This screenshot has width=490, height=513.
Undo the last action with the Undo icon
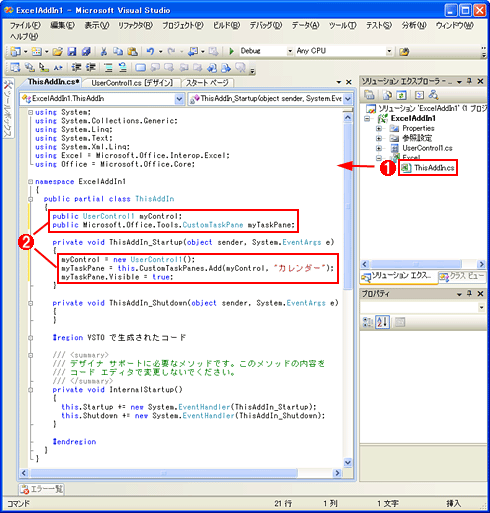point(150,51)
